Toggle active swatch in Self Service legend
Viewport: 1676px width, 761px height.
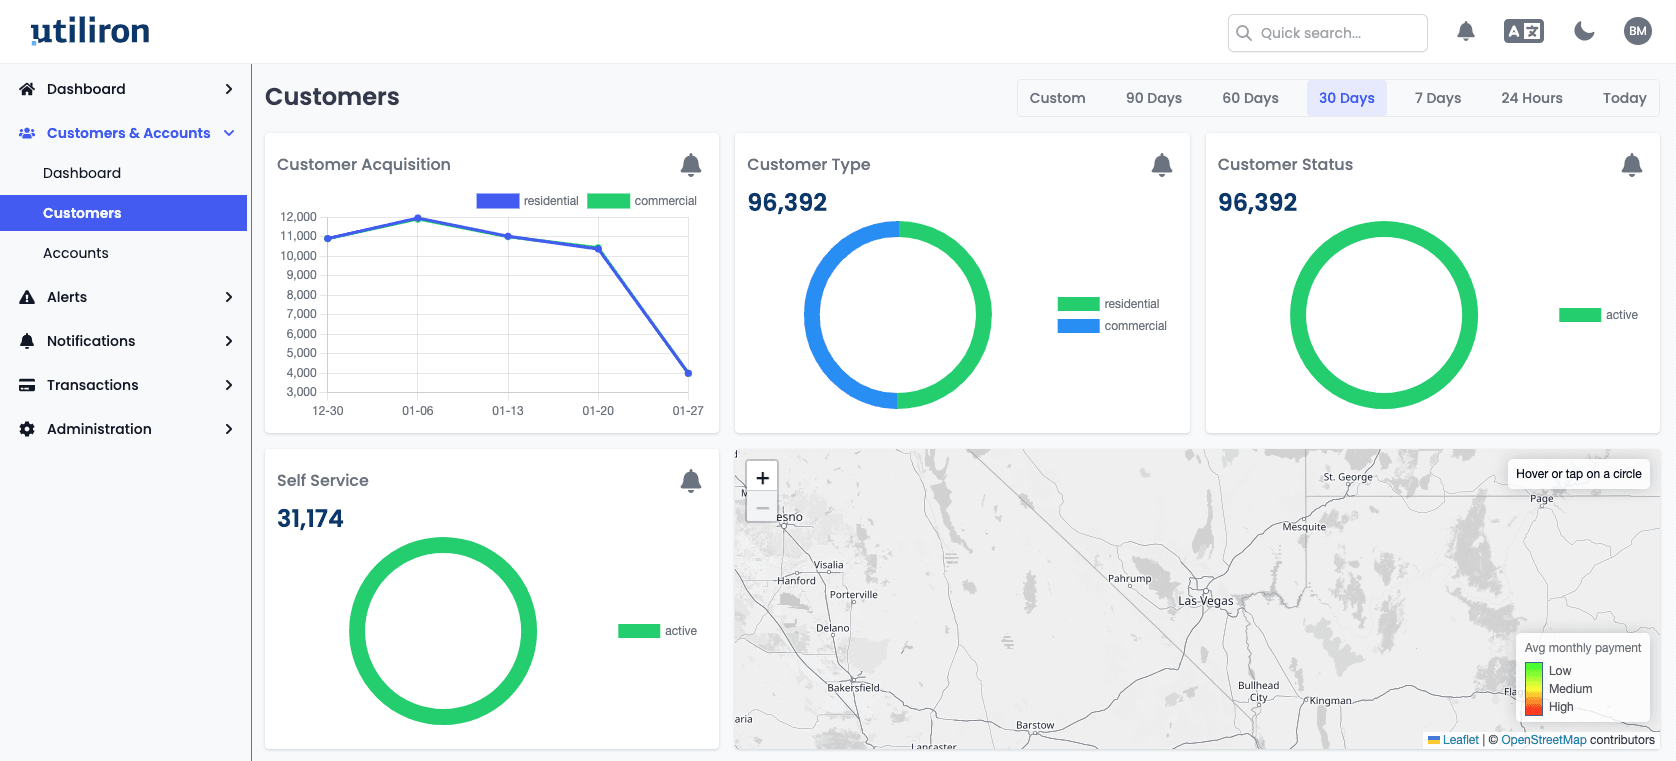[639, 631]
